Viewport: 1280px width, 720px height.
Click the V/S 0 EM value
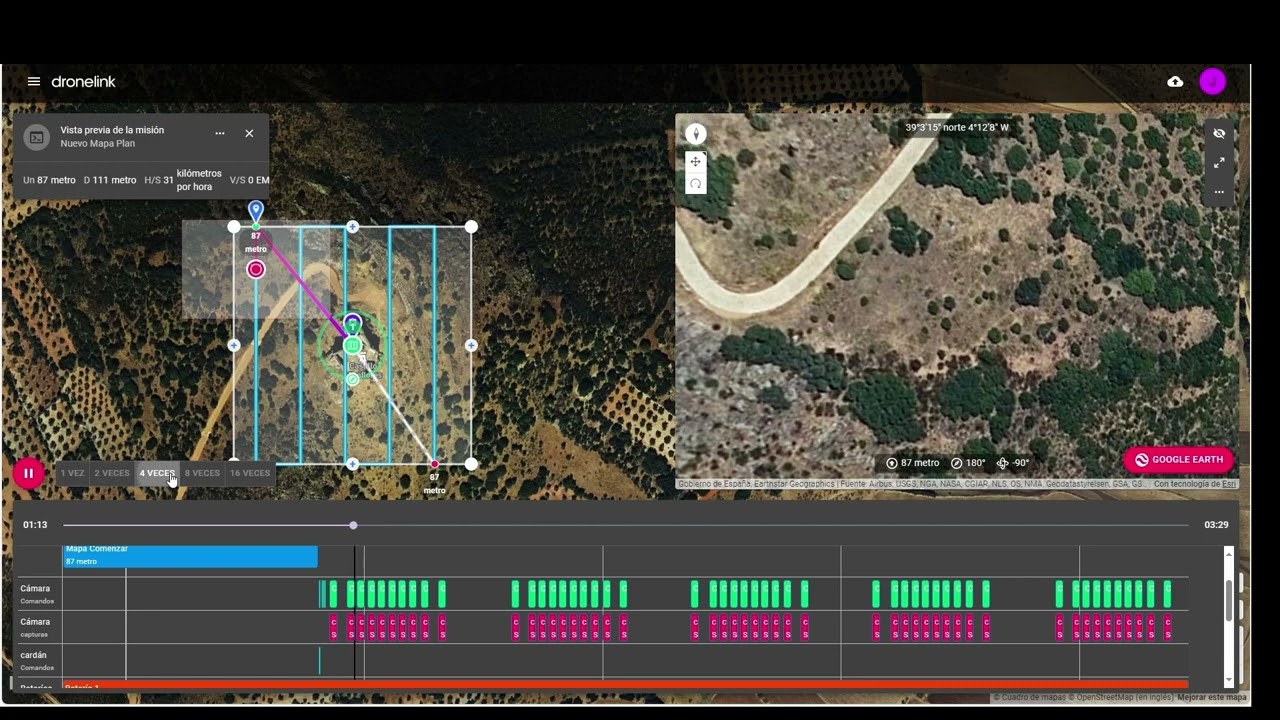pos(249,180)
